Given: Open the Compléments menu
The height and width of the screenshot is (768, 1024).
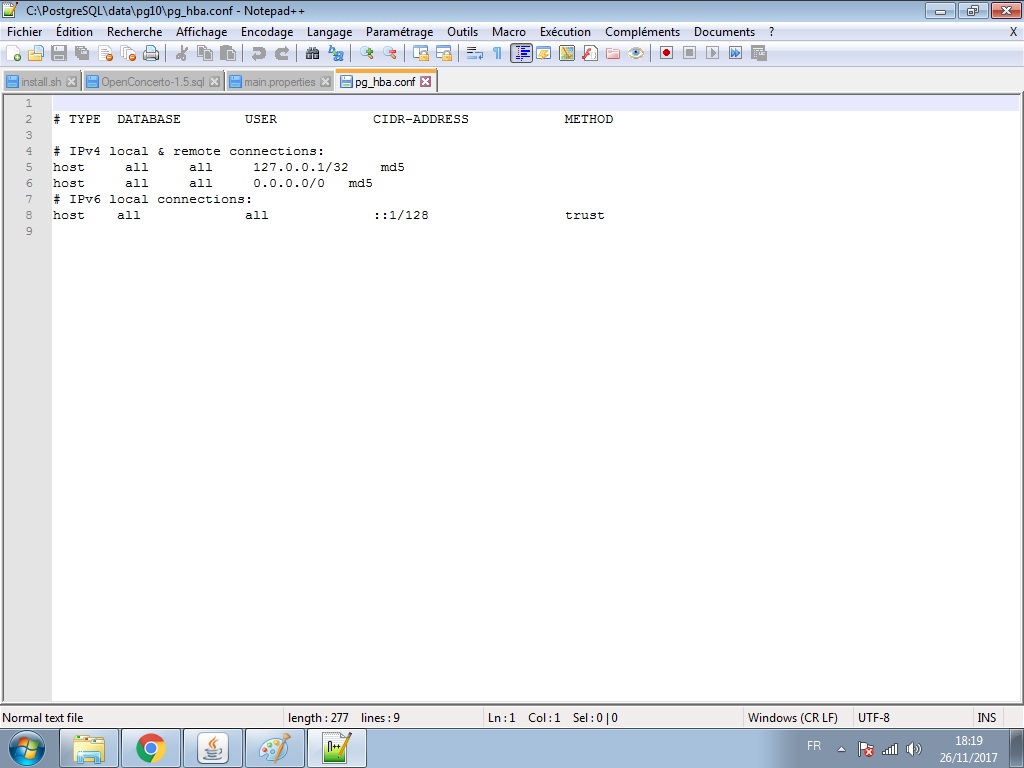Looking at the screenshot, I should 642,32.
